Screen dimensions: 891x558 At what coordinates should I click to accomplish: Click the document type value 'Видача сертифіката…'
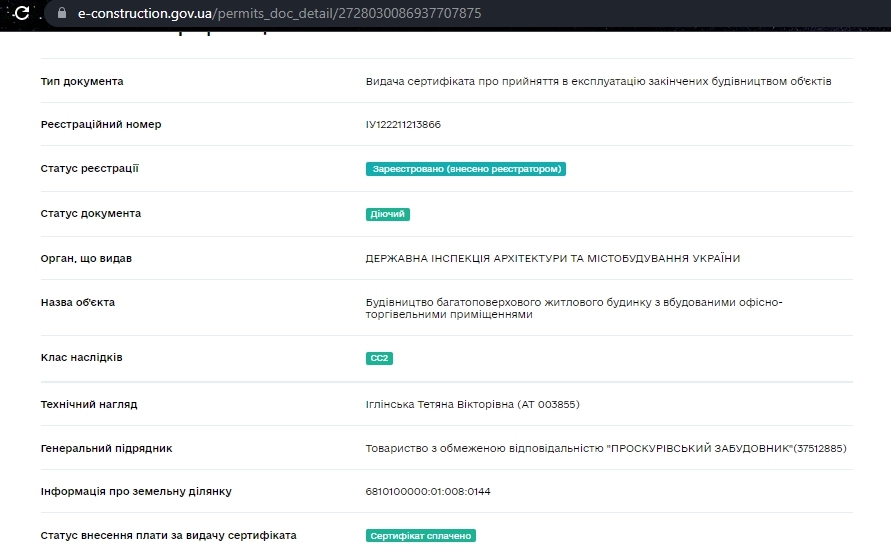(598, 81)
